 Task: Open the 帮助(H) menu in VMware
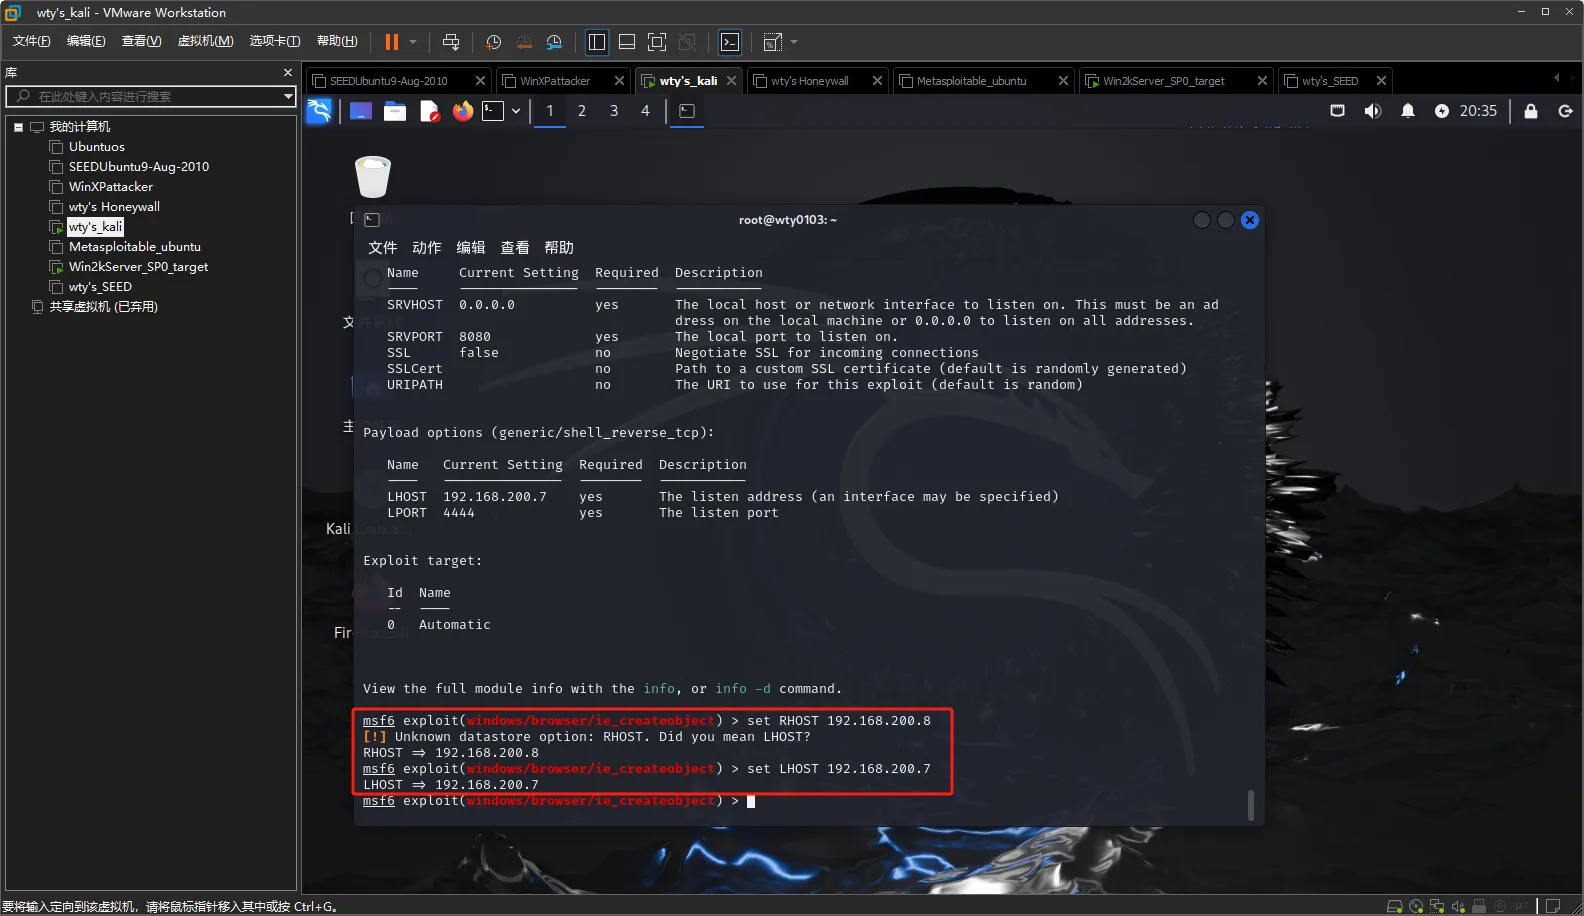[x=337, y=41]
